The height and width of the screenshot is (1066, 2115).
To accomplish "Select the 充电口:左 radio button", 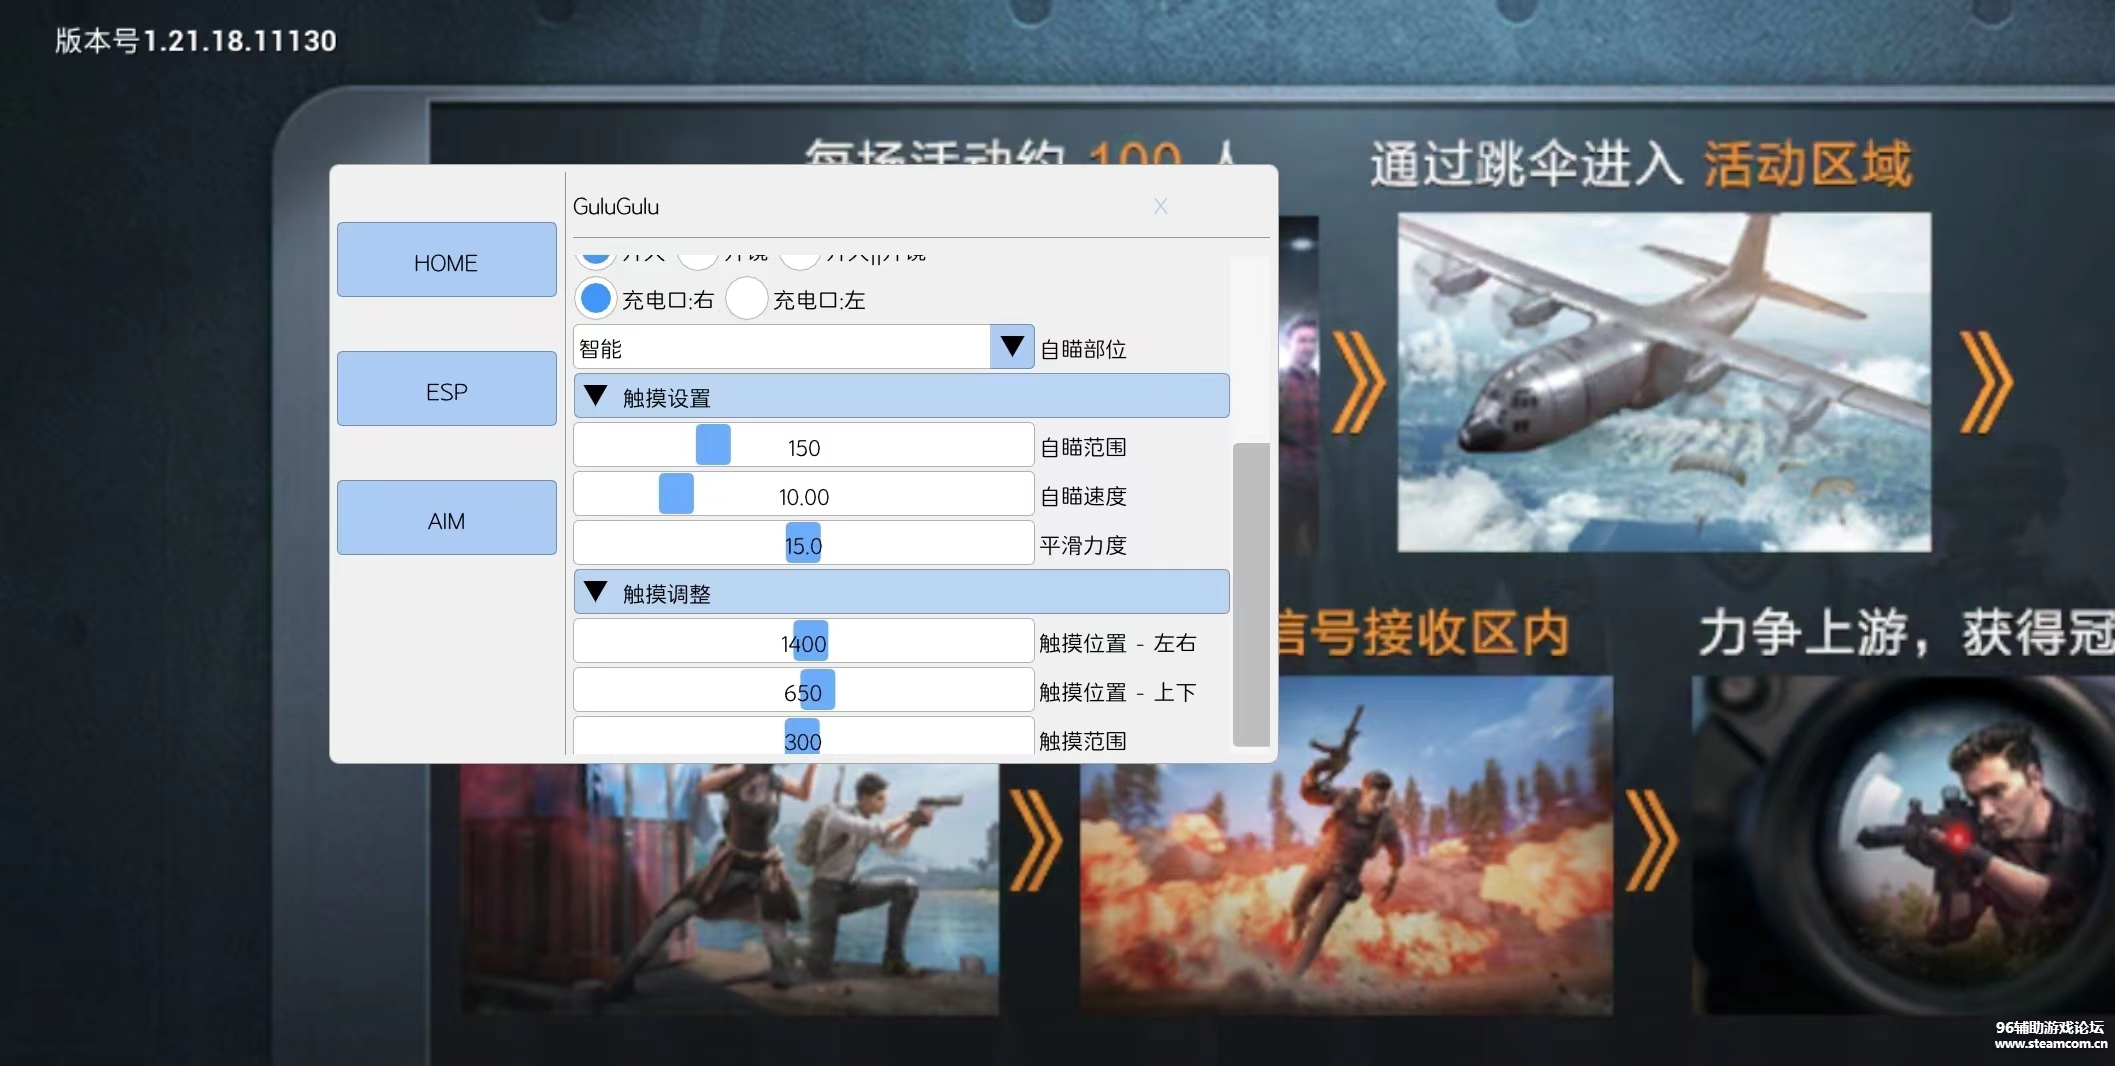I will pos(746,299).
